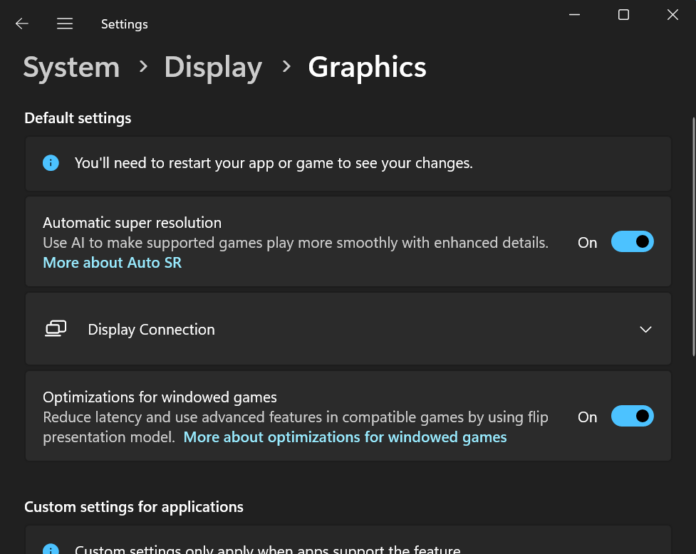Go back using the back arrow
Viewport: 696px width, 554px height.
click(x=22, y=23)
